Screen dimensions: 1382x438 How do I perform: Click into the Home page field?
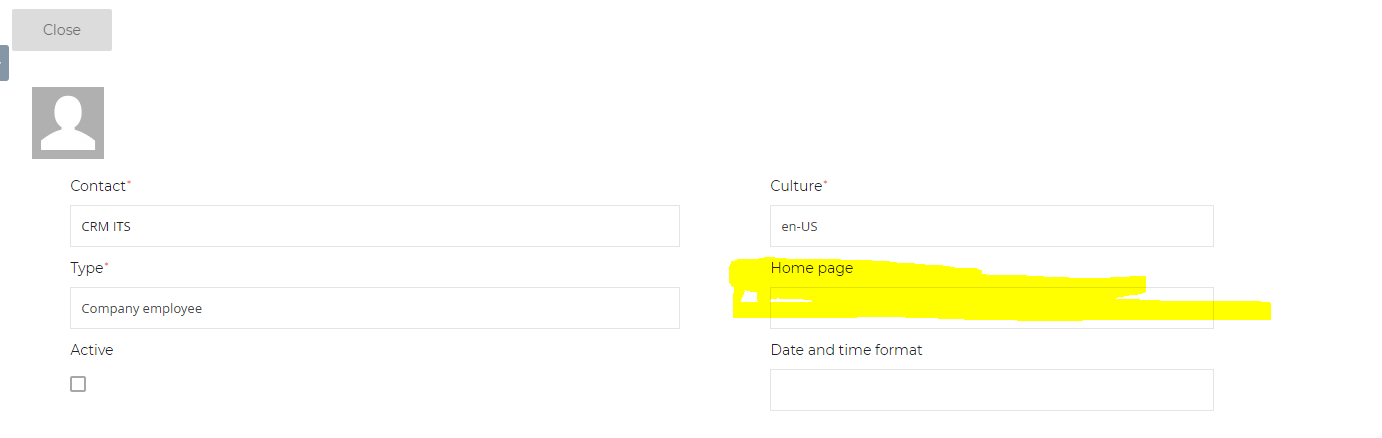point(992,308)
